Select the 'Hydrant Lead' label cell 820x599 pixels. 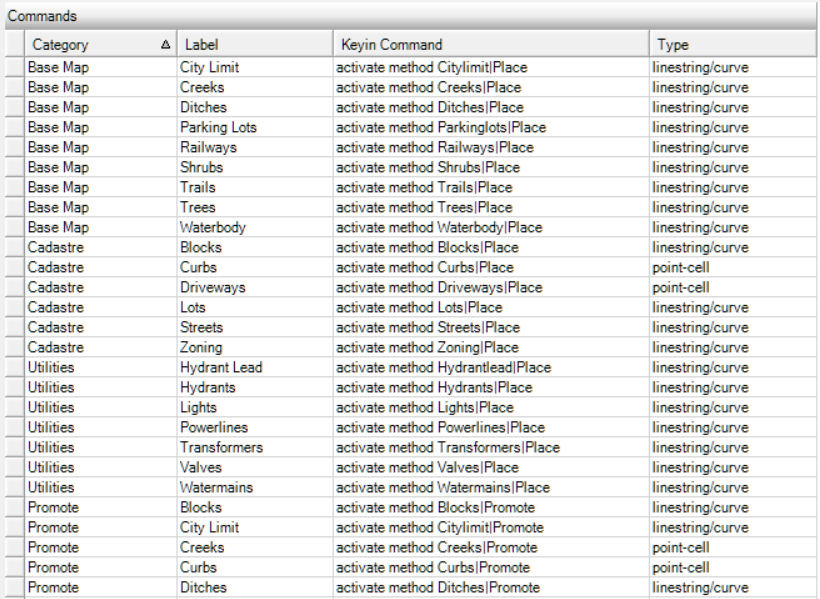[x=255, y=367]
